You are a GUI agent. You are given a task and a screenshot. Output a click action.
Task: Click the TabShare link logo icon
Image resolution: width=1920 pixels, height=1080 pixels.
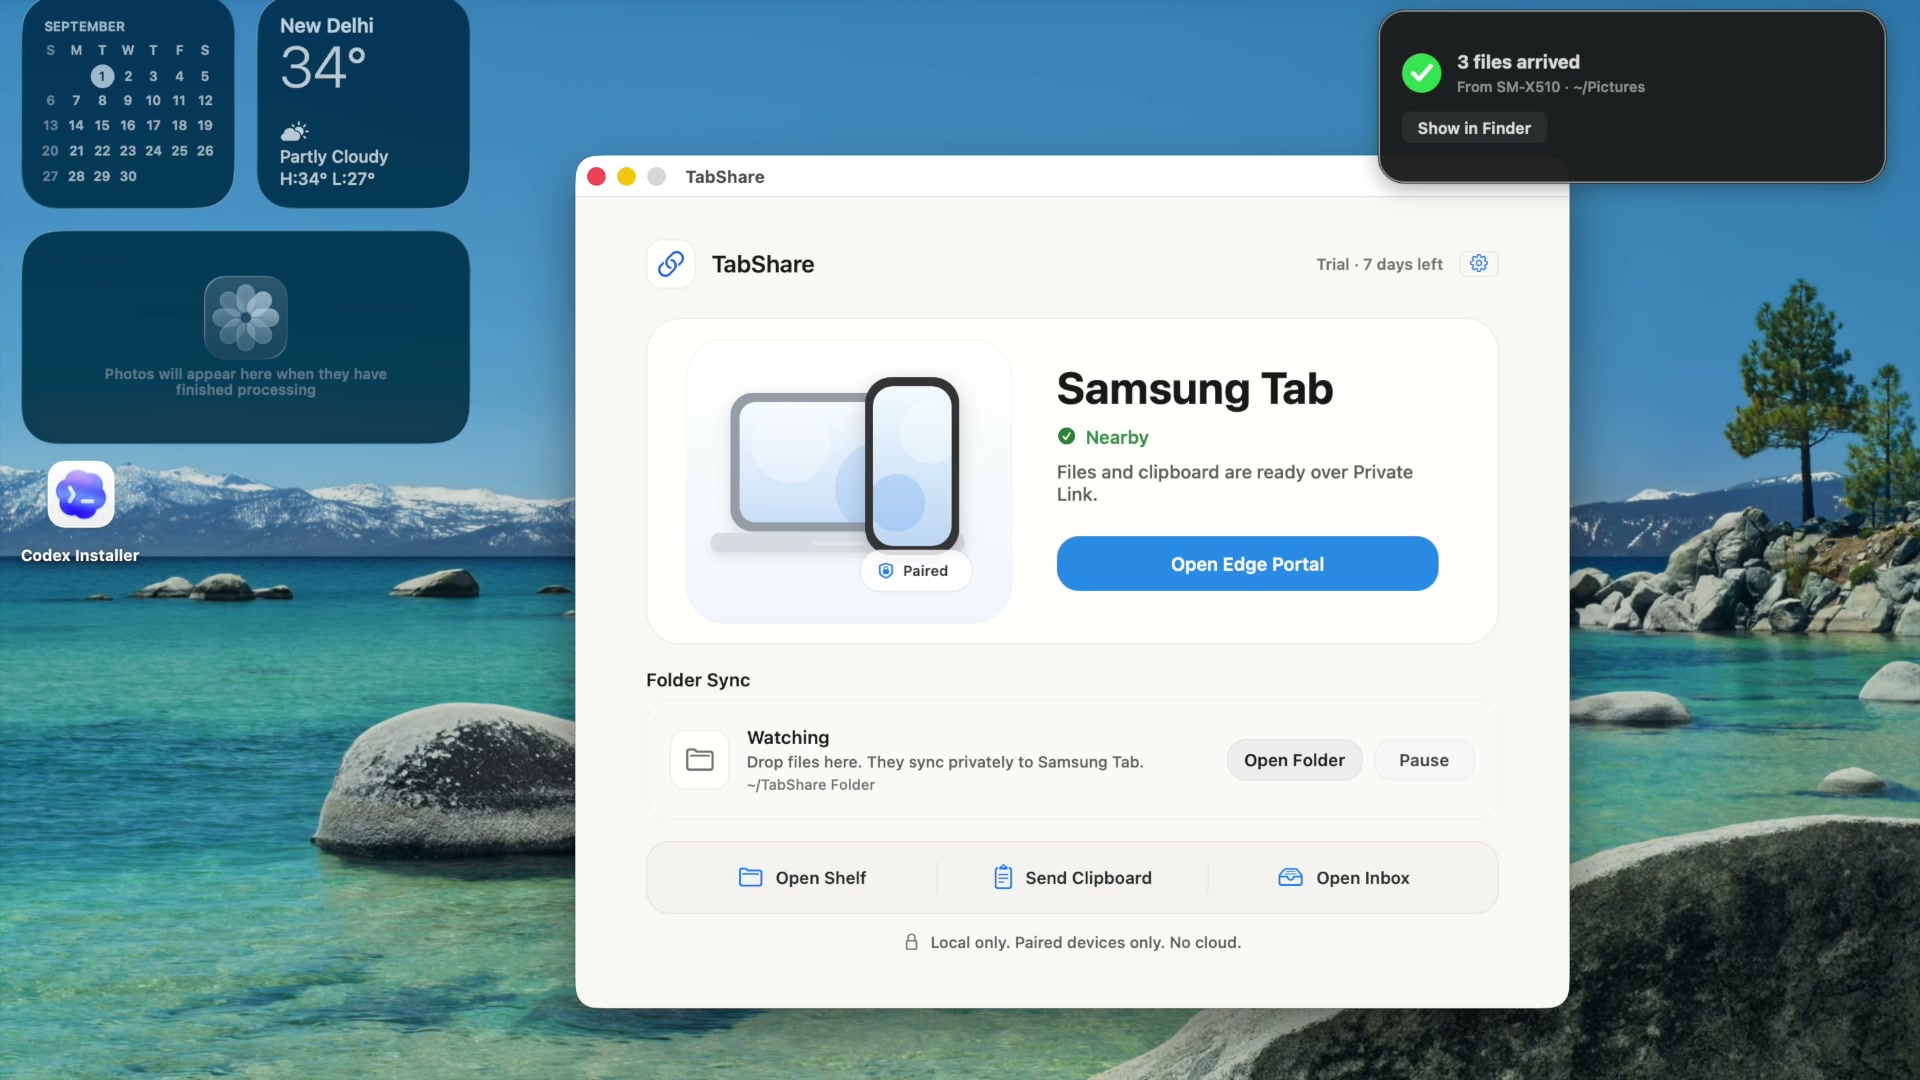pos(671,264)
